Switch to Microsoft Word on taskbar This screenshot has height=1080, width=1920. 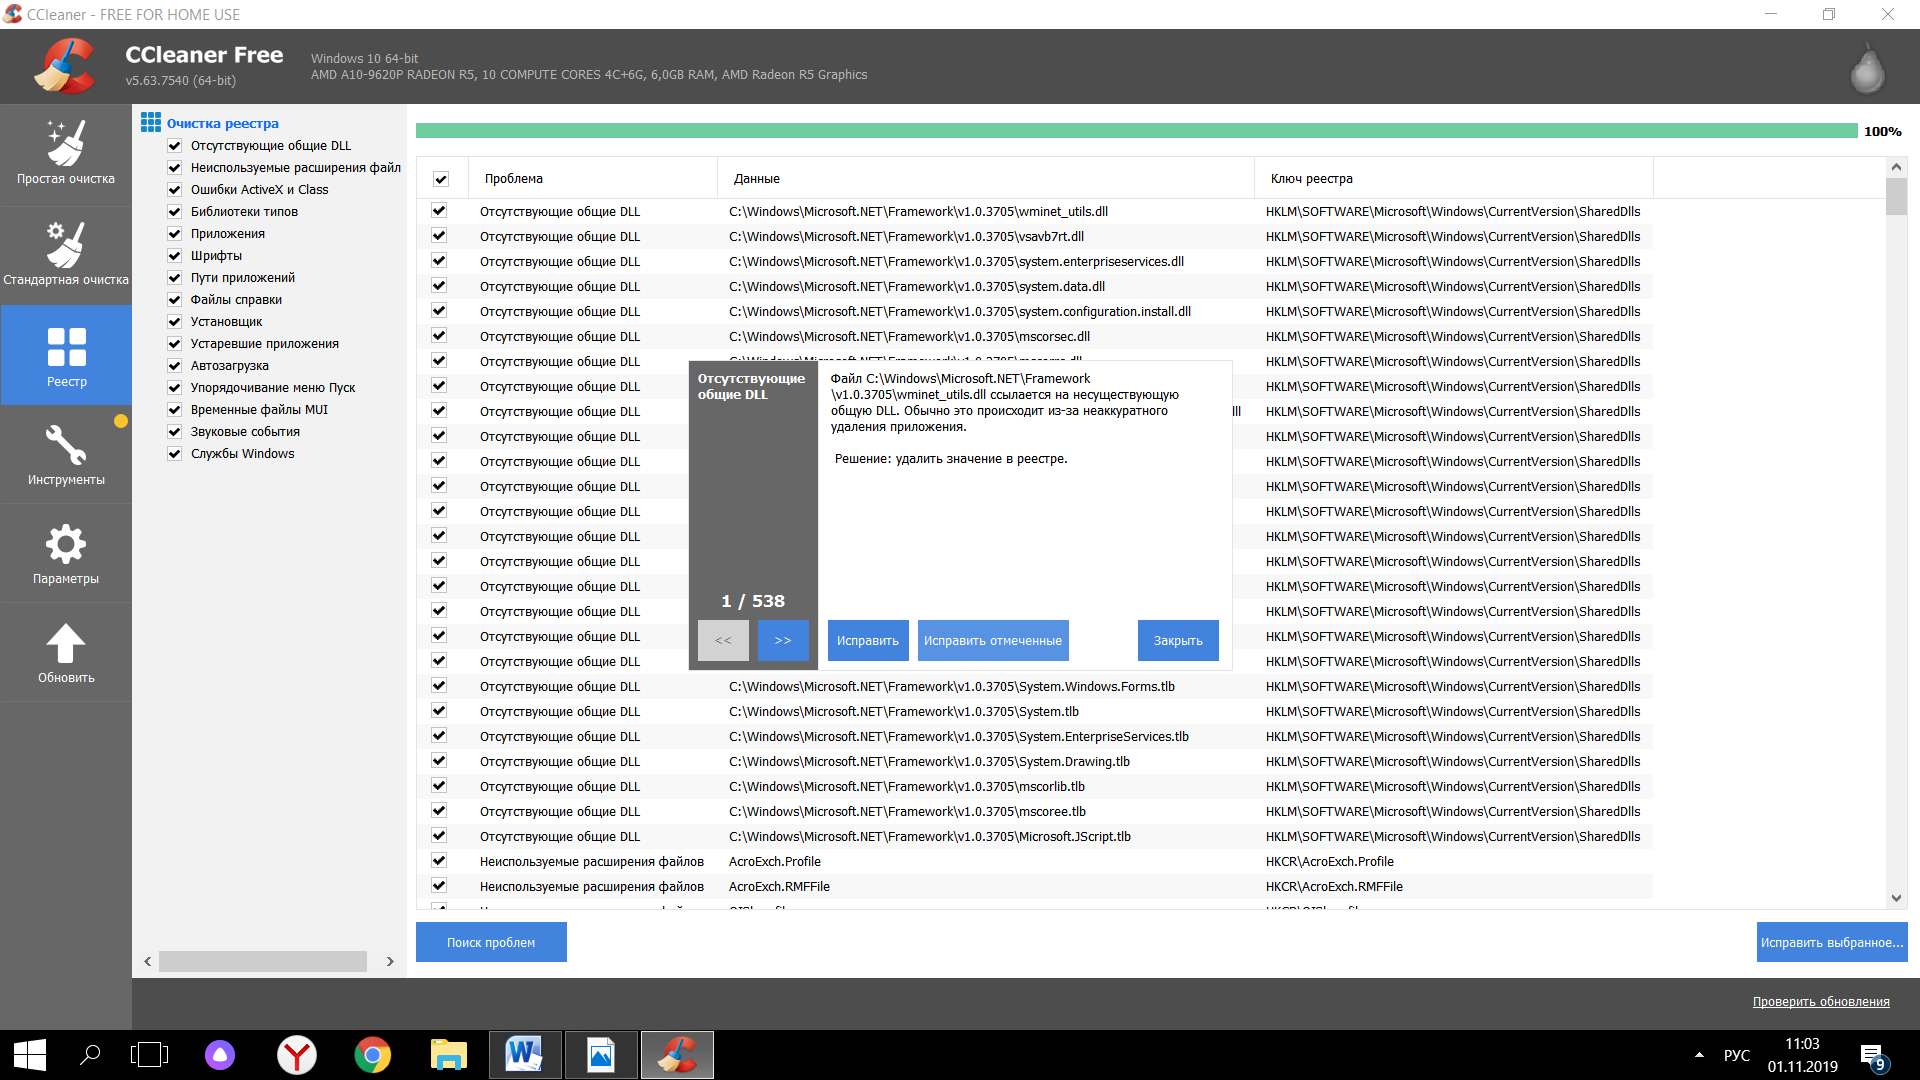click(525, 1055)
